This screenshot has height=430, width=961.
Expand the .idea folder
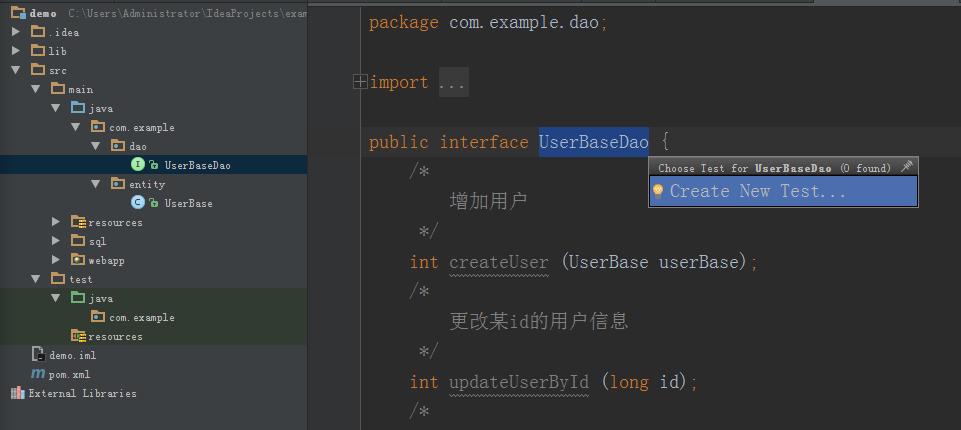coord(16,32)
